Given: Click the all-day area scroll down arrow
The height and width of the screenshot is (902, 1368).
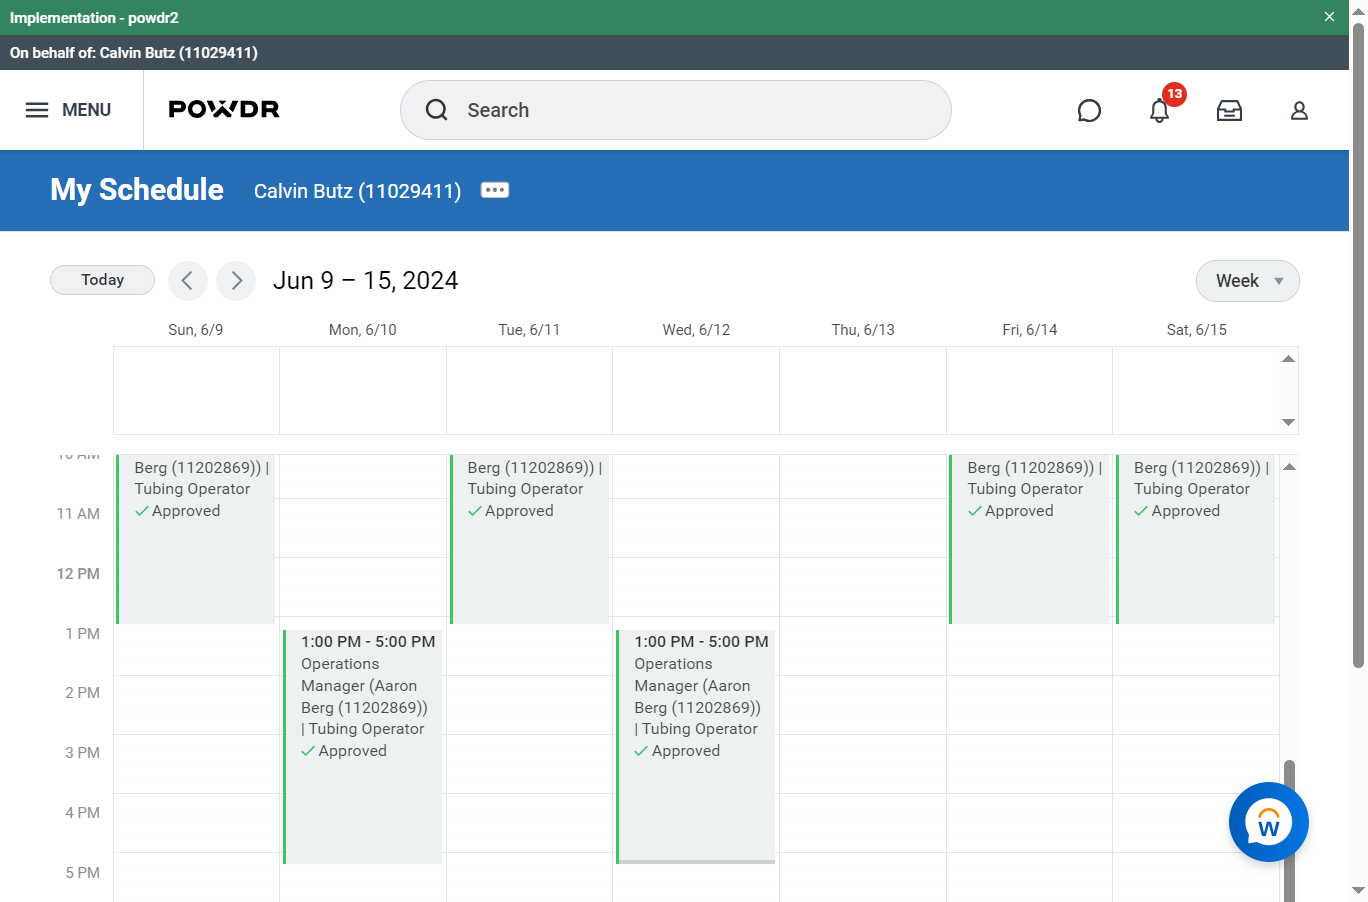Looking at the screenshot, I should (x=1289, y=422).
